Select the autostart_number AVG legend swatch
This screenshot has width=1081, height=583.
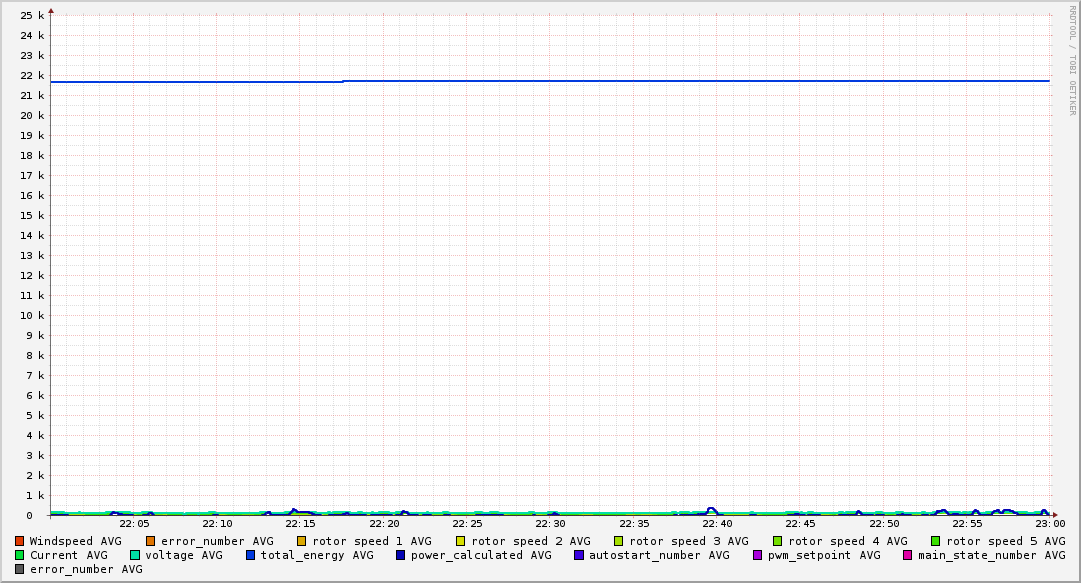(579, 555)
